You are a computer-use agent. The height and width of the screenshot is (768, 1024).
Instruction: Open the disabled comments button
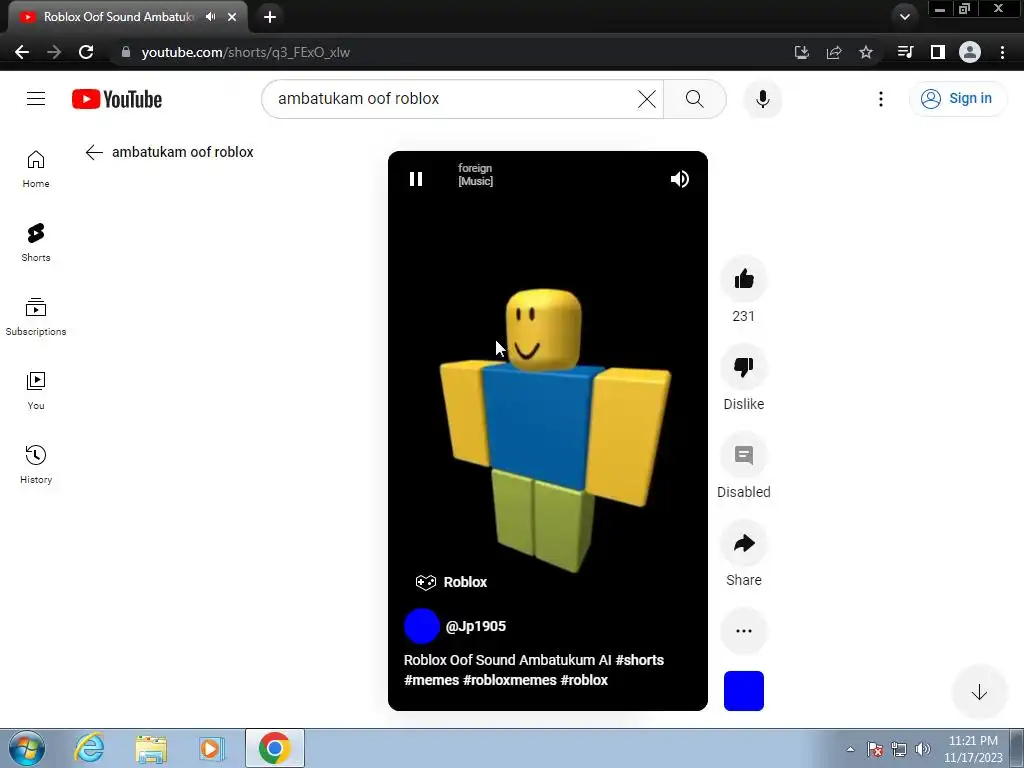(x=744, y=455)
